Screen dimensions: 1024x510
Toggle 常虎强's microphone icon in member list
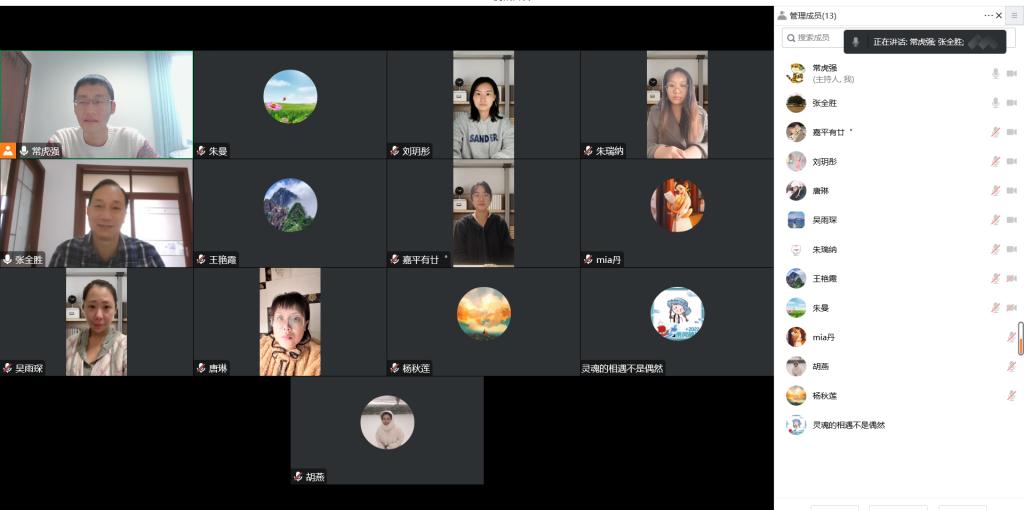point(995,73)
